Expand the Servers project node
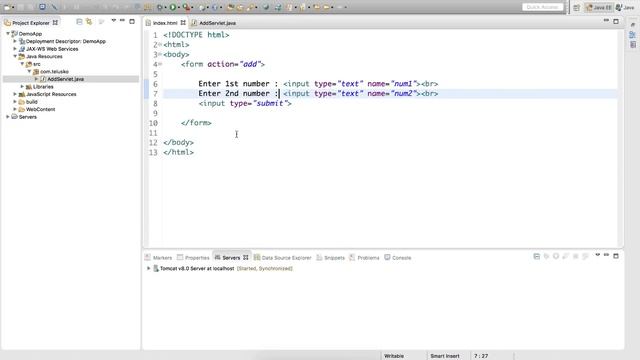 [8, 117]
